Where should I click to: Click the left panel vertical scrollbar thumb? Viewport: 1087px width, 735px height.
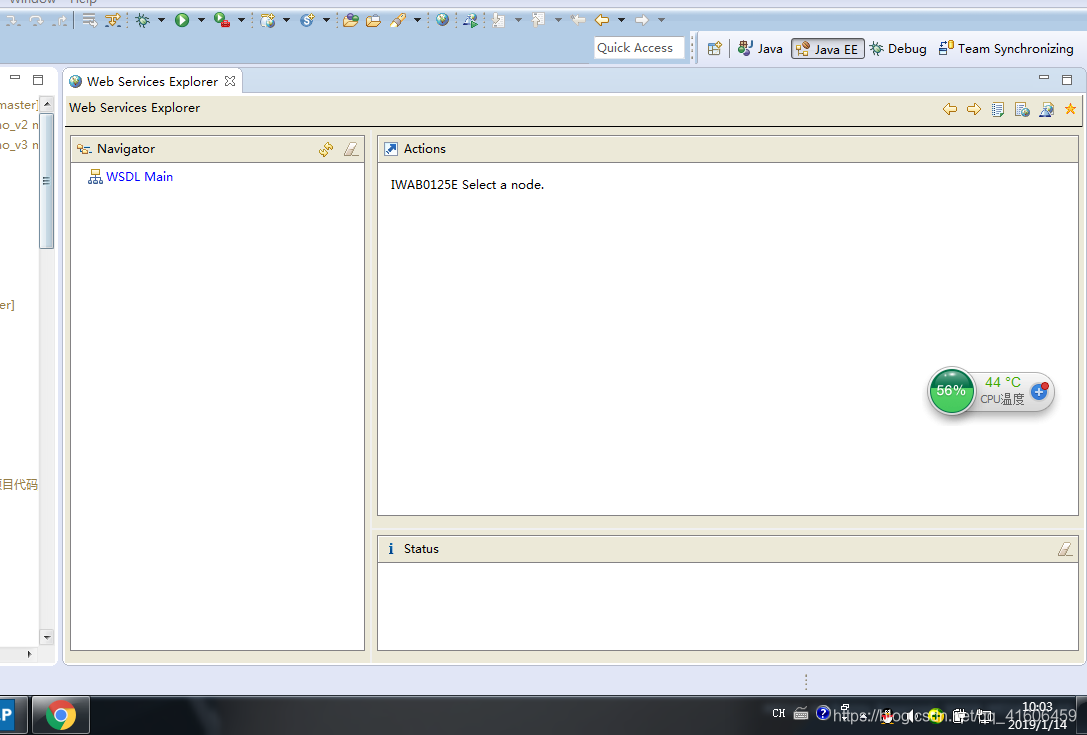click(46, 180)
